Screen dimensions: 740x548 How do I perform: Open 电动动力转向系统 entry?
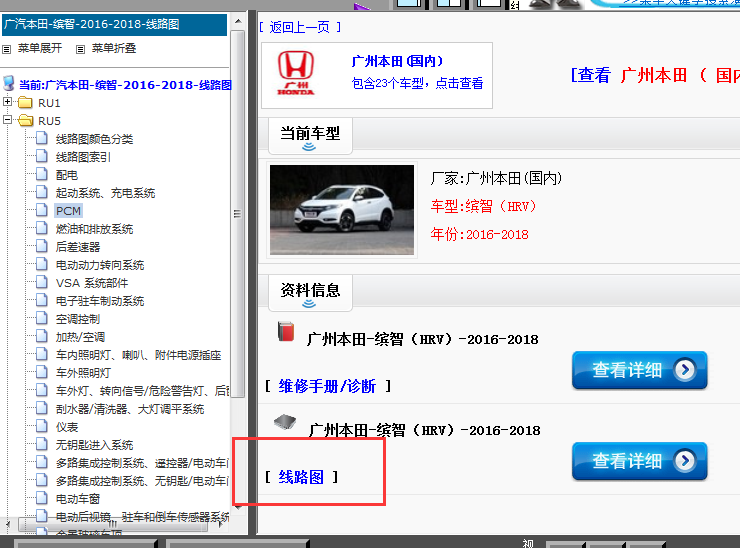(x=100, y=265)
